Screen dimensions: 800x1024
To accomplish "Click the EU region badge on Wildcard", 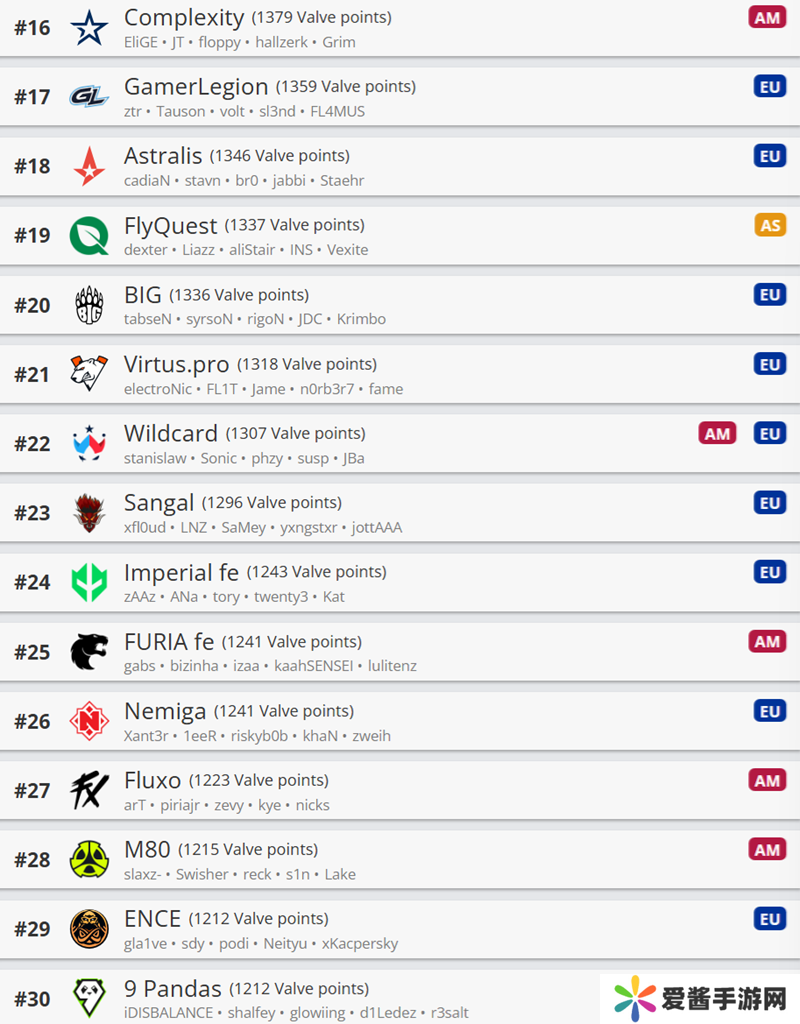I will [770, 434].
